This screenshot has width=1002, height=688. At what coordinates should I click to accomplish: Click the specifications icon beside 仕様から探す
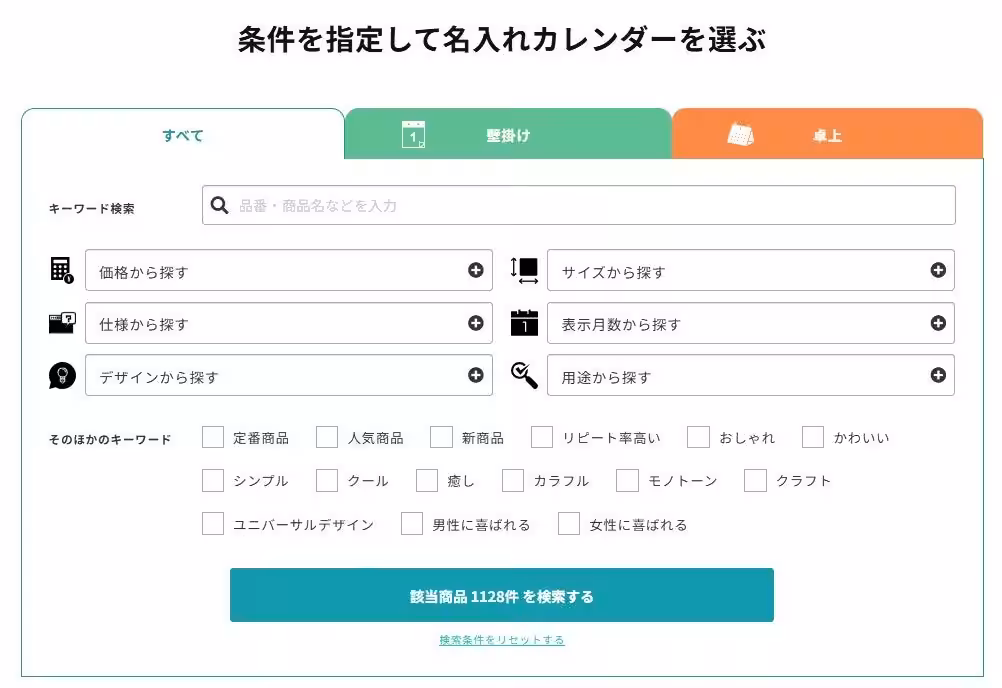[x=62, y=323]
